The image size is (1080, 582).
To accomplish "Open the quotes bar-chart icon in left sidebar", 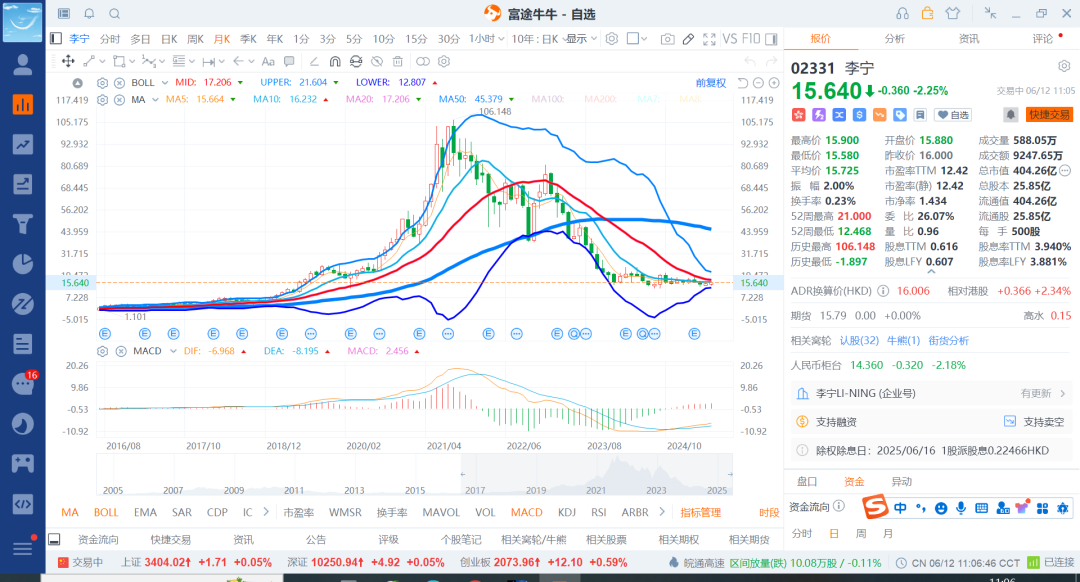I will [23, 105].
